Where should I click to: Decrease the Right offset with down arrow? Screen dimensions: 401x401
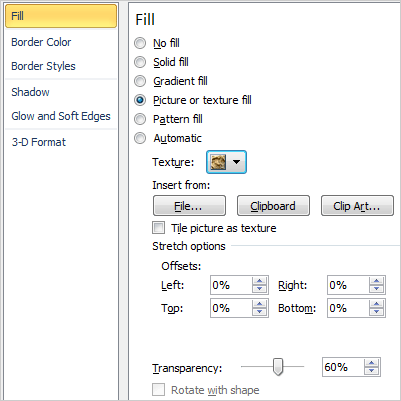[x=376, y=289]
